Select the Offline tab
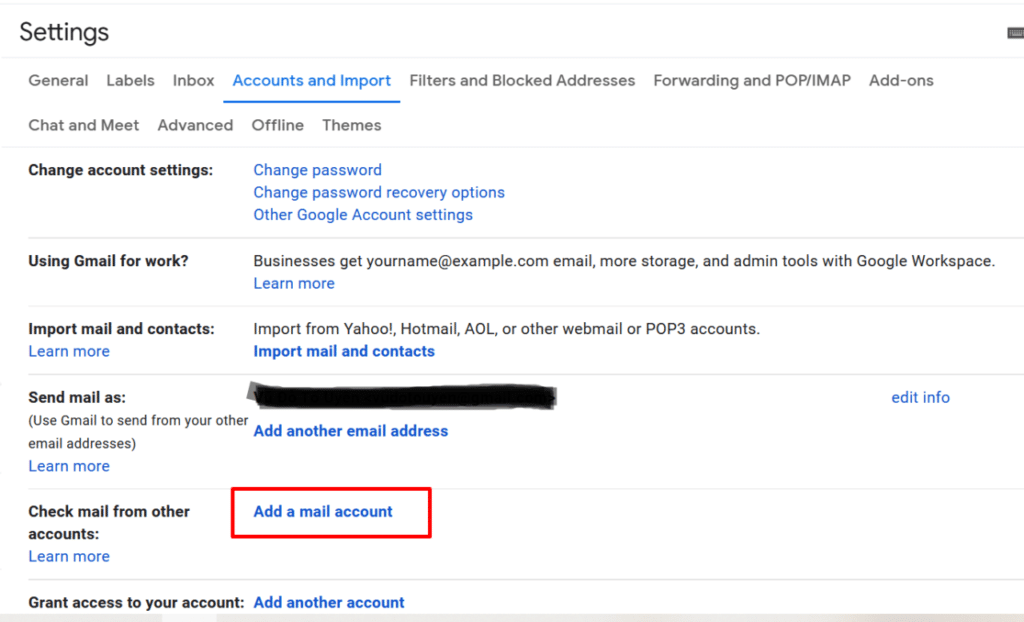 [x=277, y=125]
